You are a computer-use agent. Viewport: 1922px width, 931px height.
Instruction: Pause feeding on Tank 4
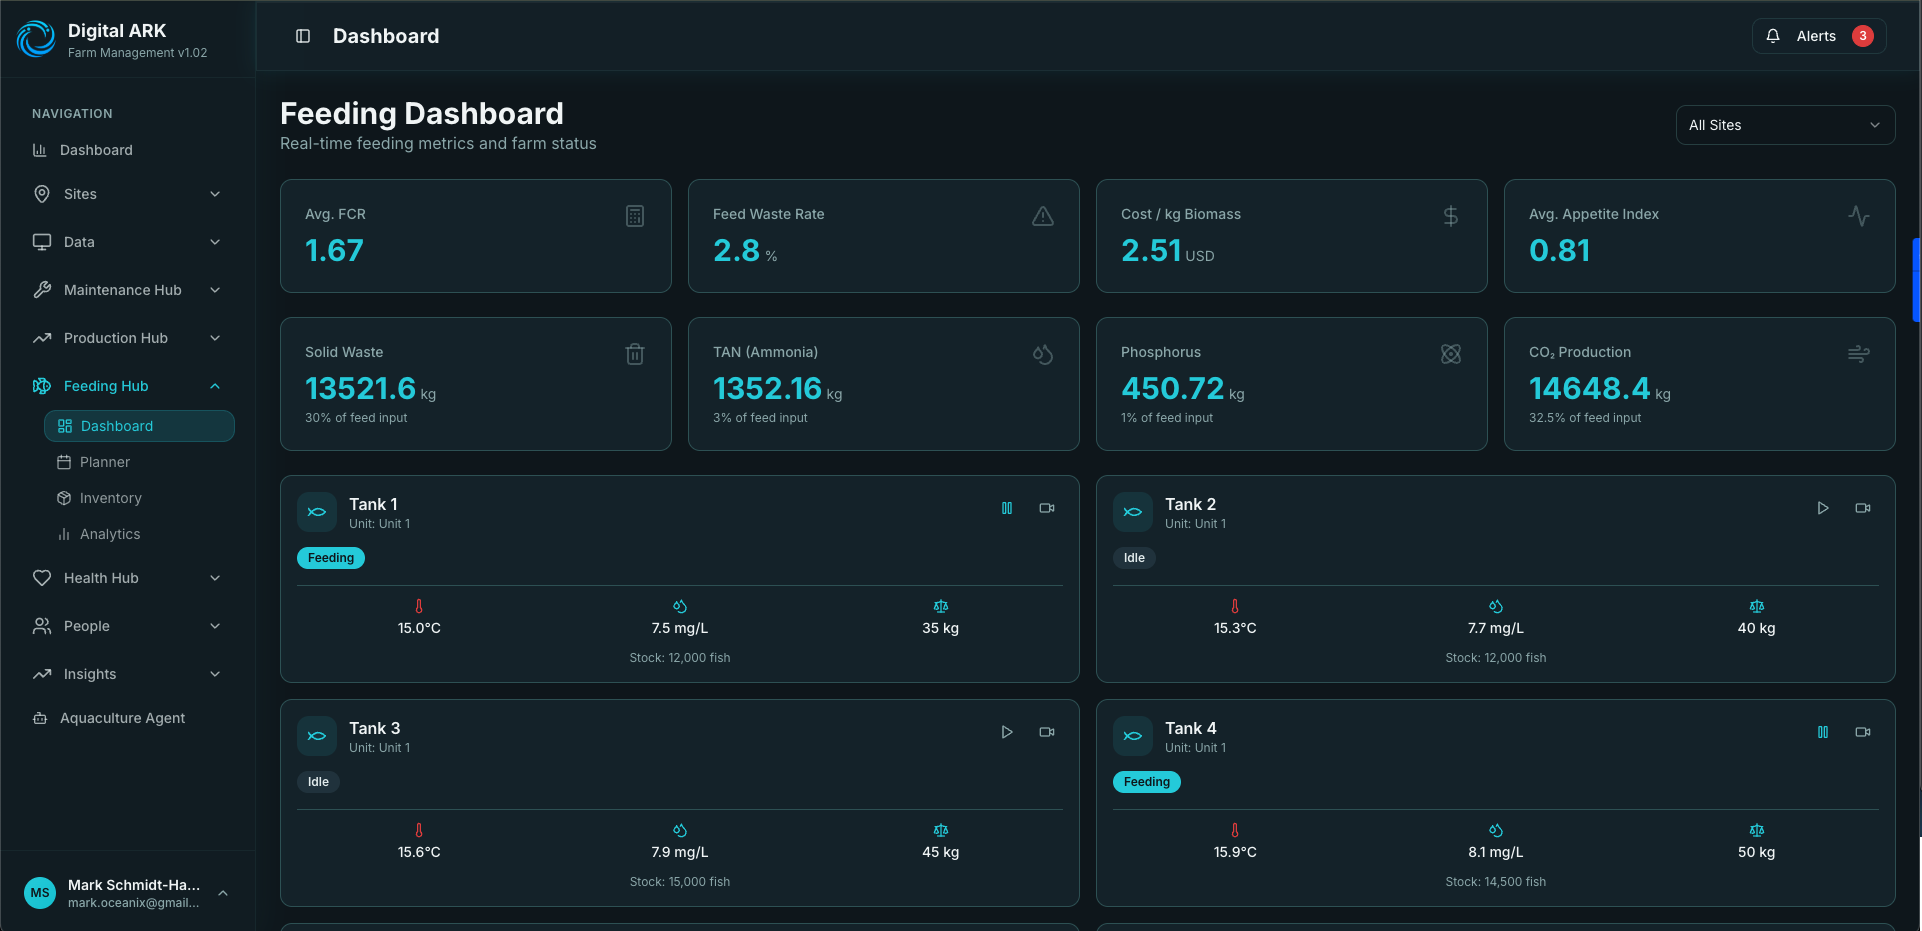(x=1823, y=732)
